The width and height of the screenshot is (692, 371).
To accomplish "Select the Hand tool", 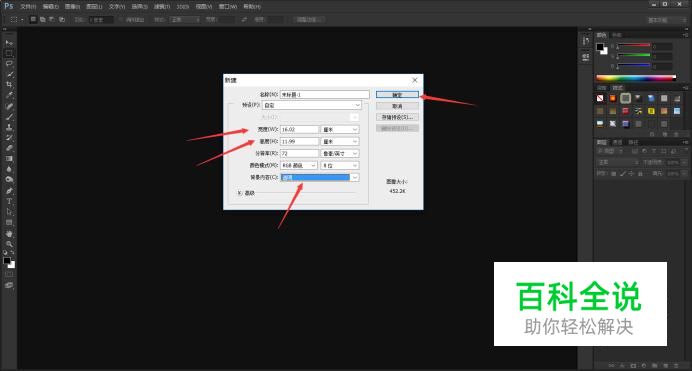I will point(9,234).
